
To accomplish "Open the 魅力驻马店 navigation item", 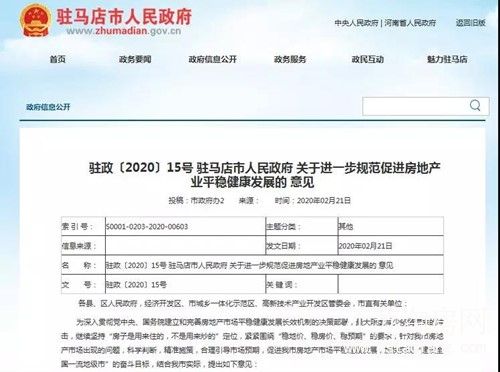I will click(447, 59).
